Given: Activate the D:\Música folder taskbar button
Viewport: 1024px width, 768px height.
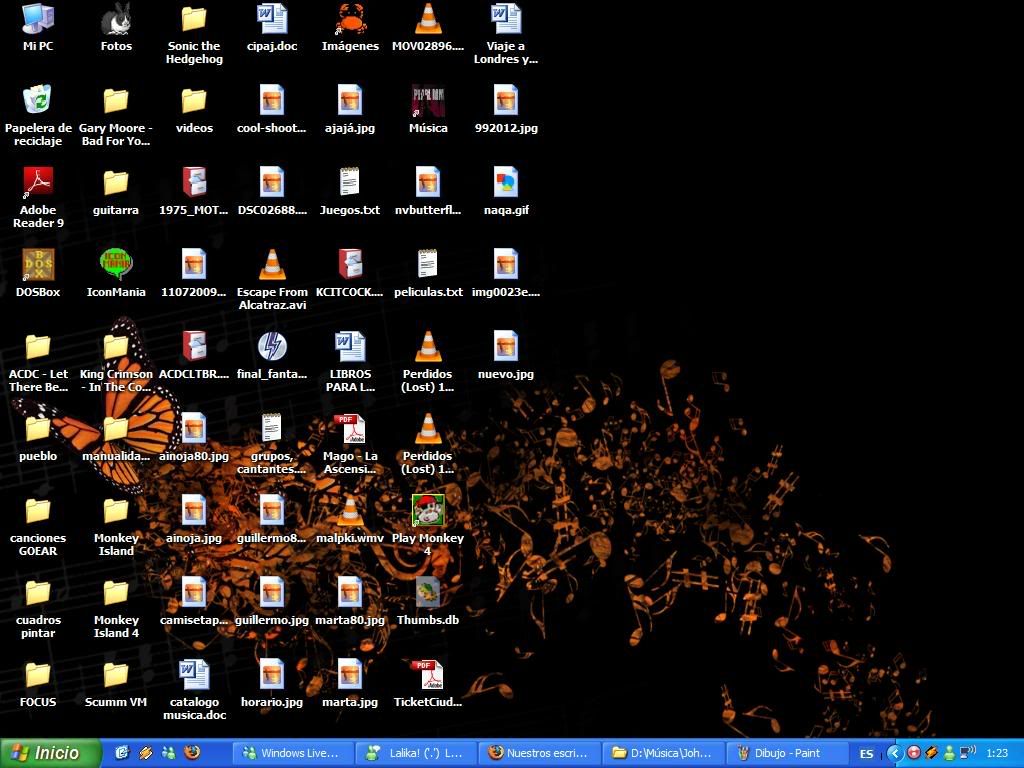Looking at the screenshot, I should pos(663,753).
